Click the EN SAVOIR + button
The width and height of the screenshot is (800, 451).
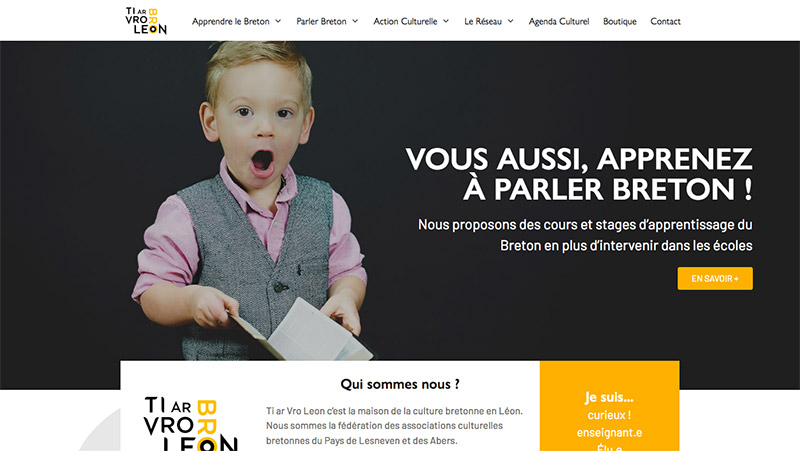715,279
